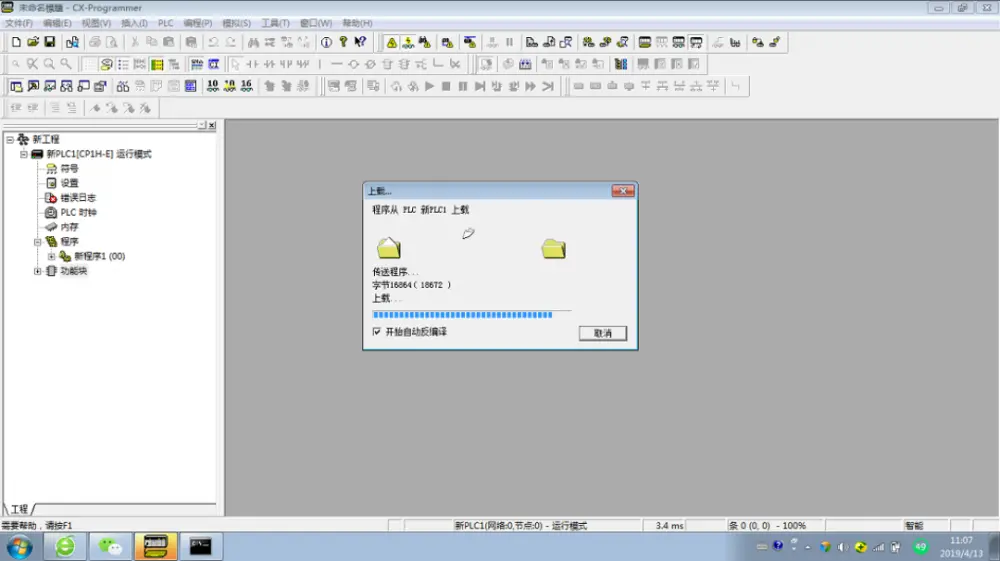Viewport: 1000px width, 561px height.
Task: Open the 帮助(H) menu
Action: pos(357,23)
